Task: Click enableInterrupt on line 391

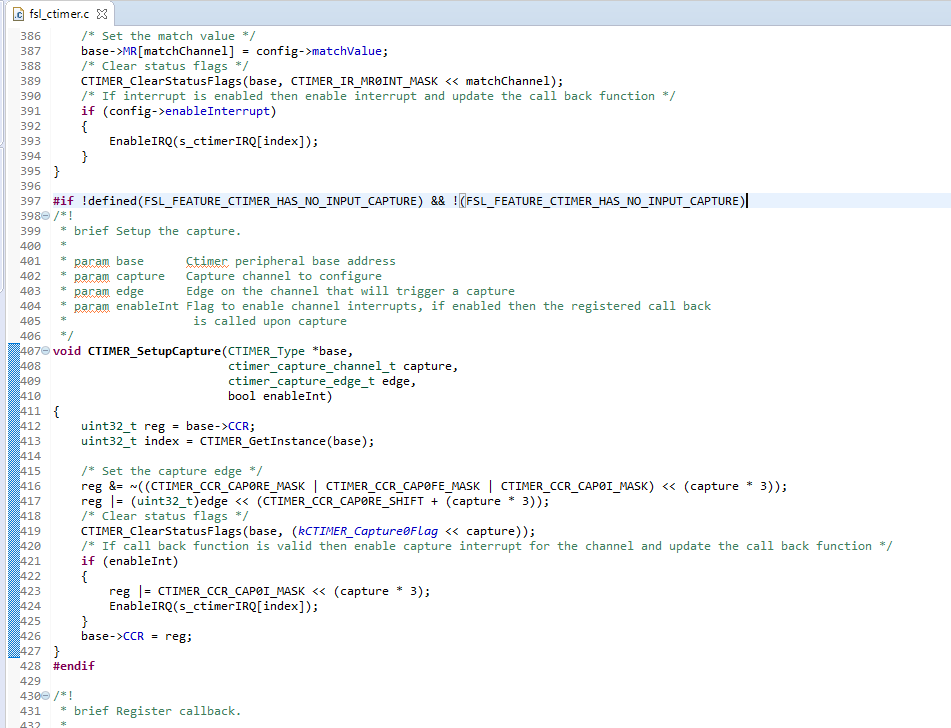Action: (217, 111)
